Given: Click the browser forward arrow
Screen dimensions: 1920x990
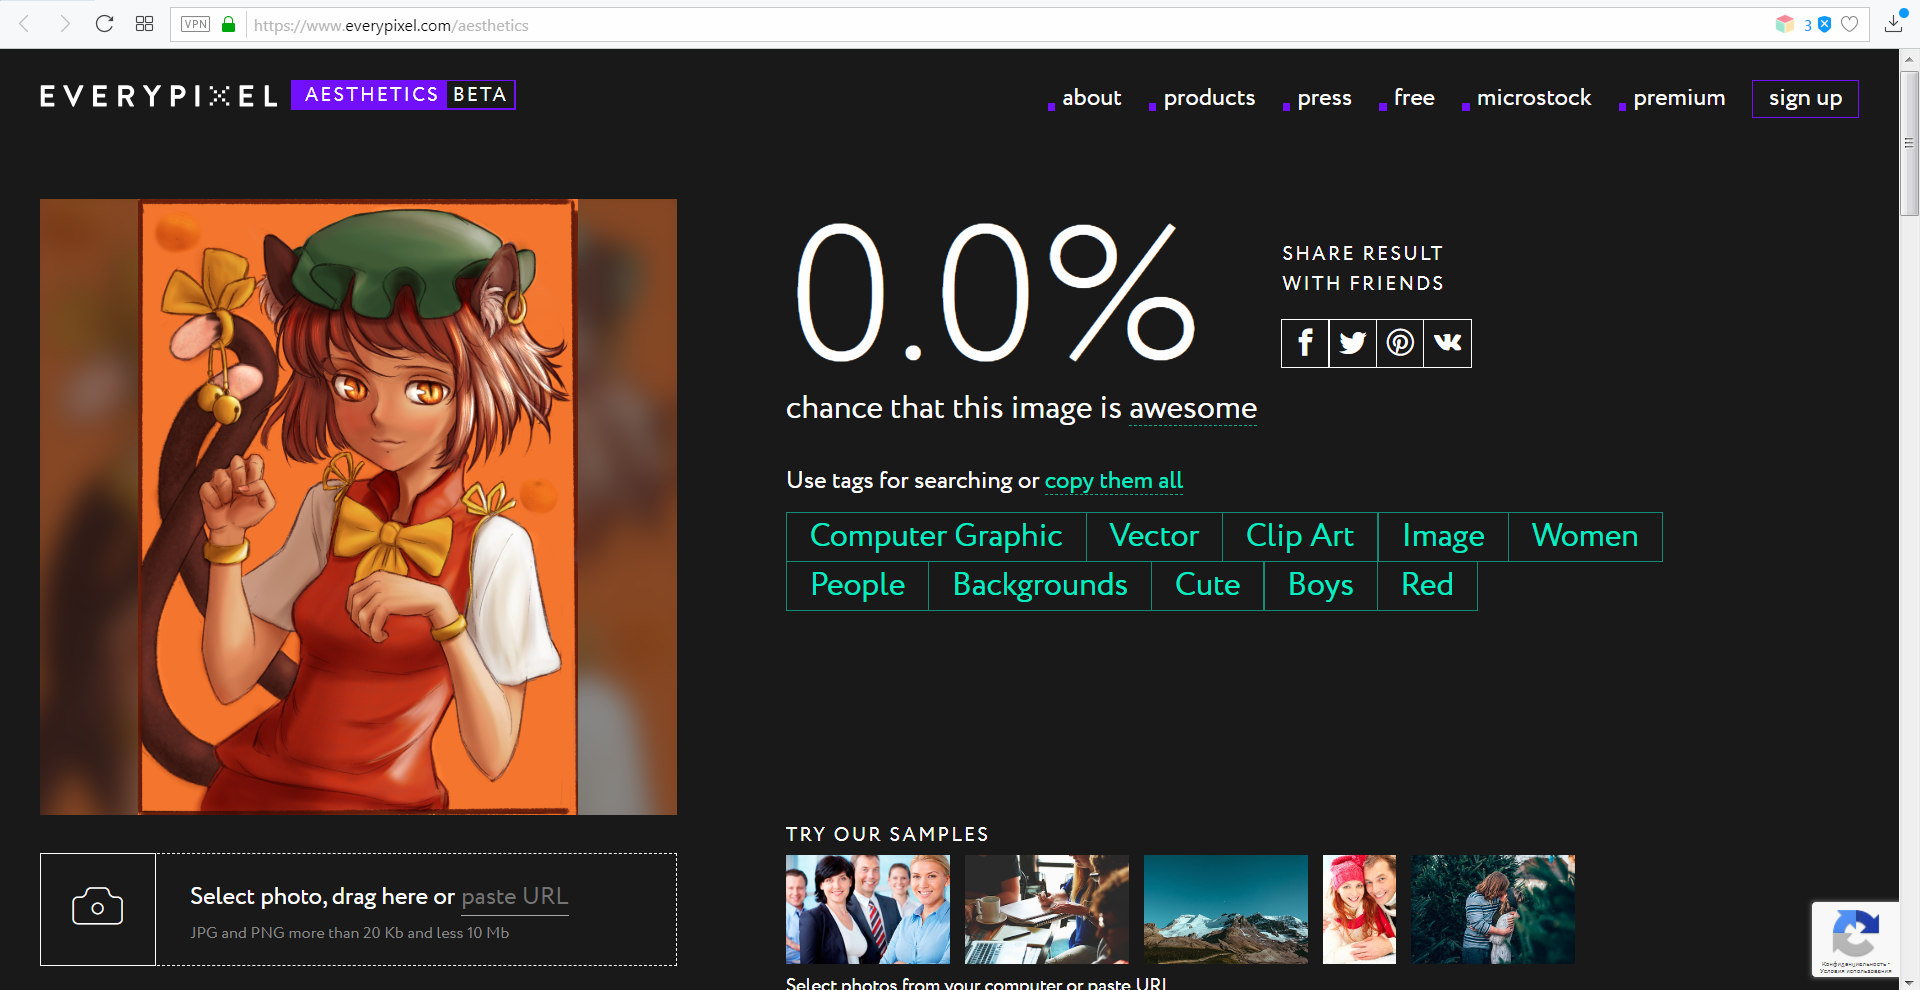Looking at the screenshot, I should [x=65, y=24].
